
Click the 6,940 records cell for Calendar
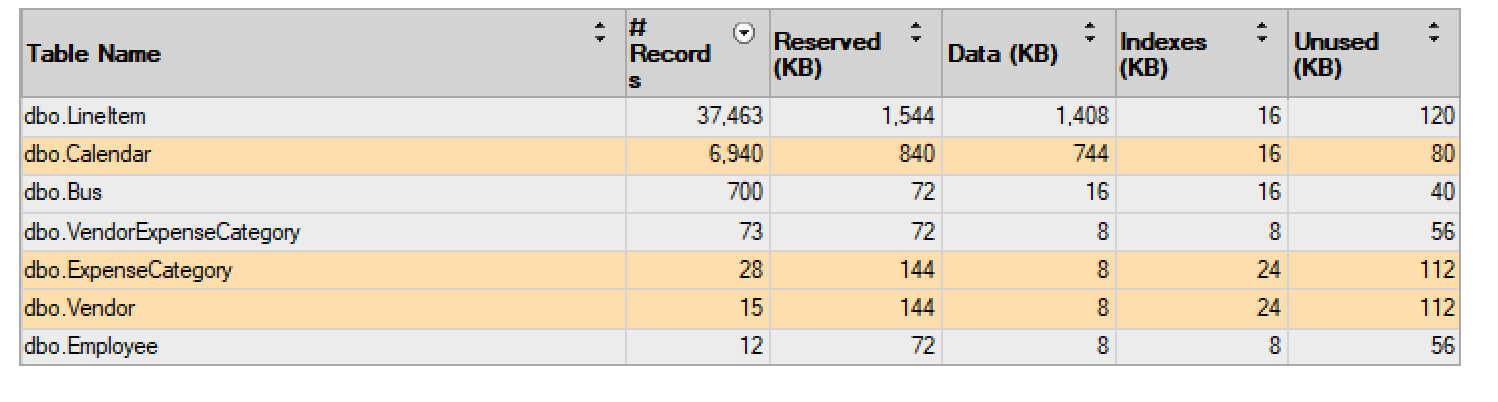(734, 155)
